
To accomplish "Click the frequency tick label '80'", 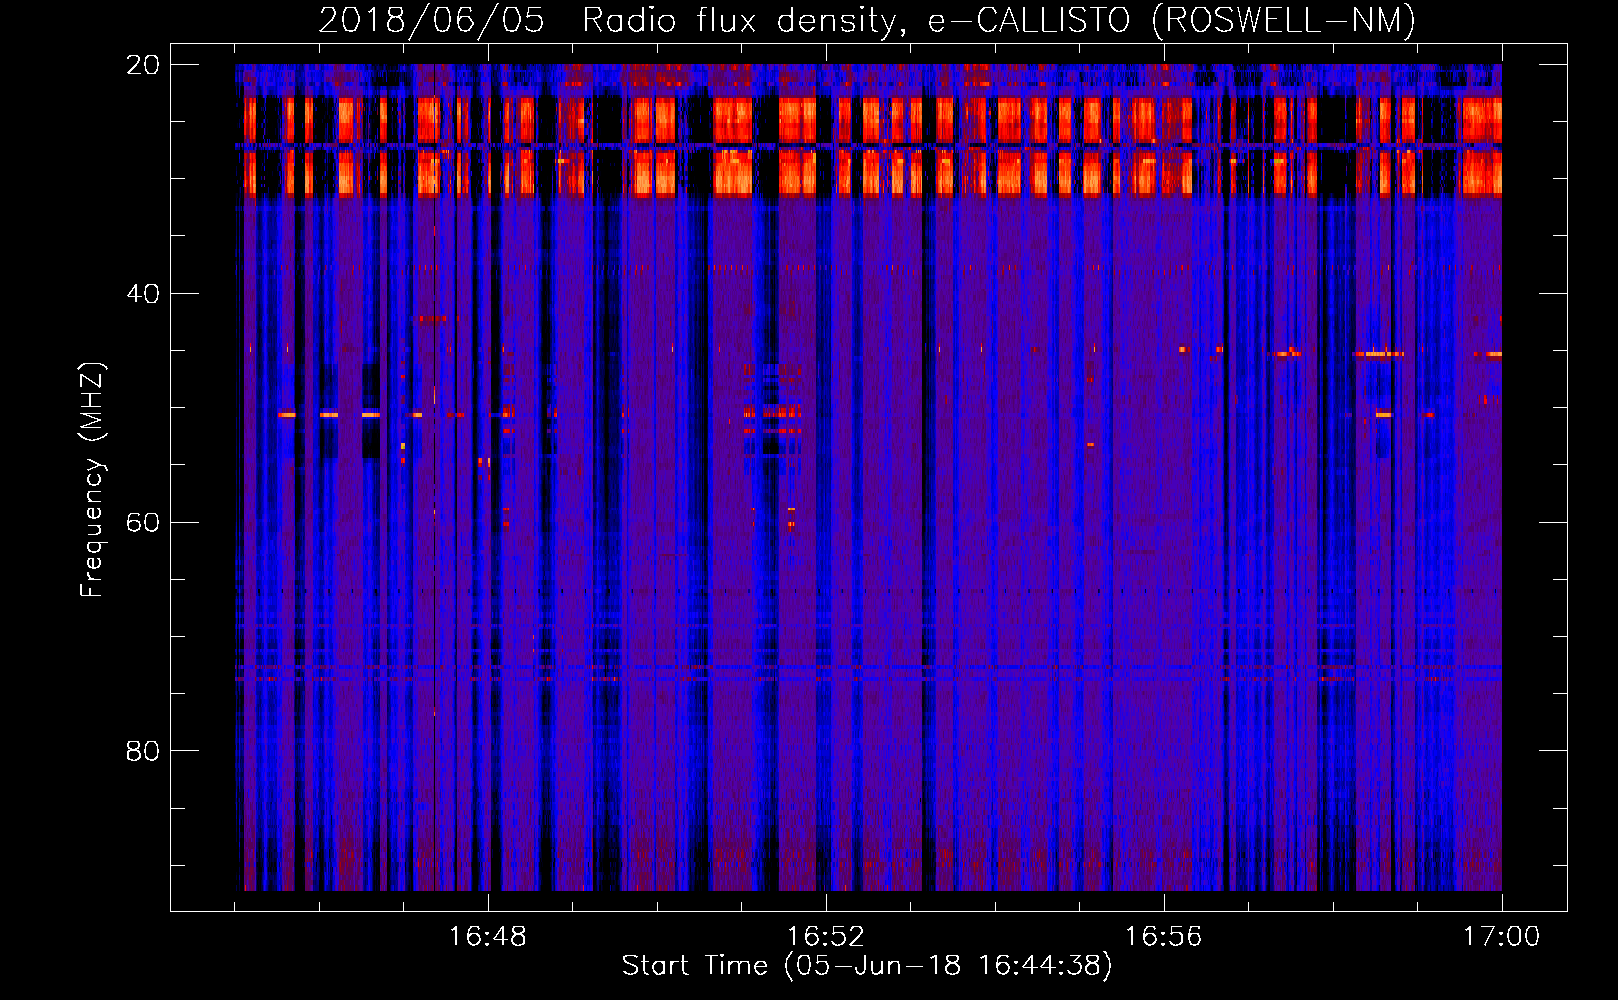I will pyautogui.click(x=143, y=751).
